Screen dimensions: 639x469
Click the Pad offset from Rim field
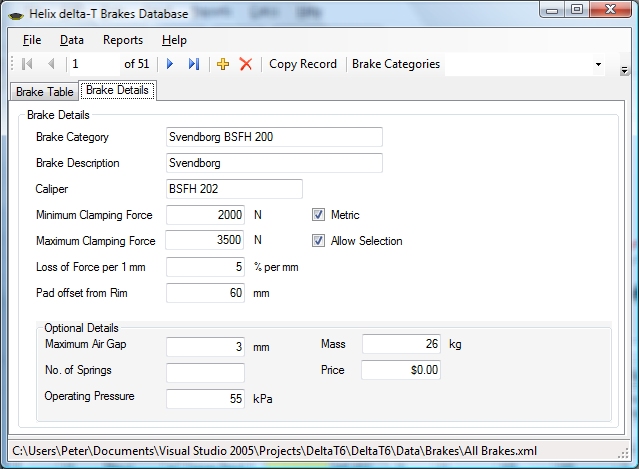[x=205, y=293]
